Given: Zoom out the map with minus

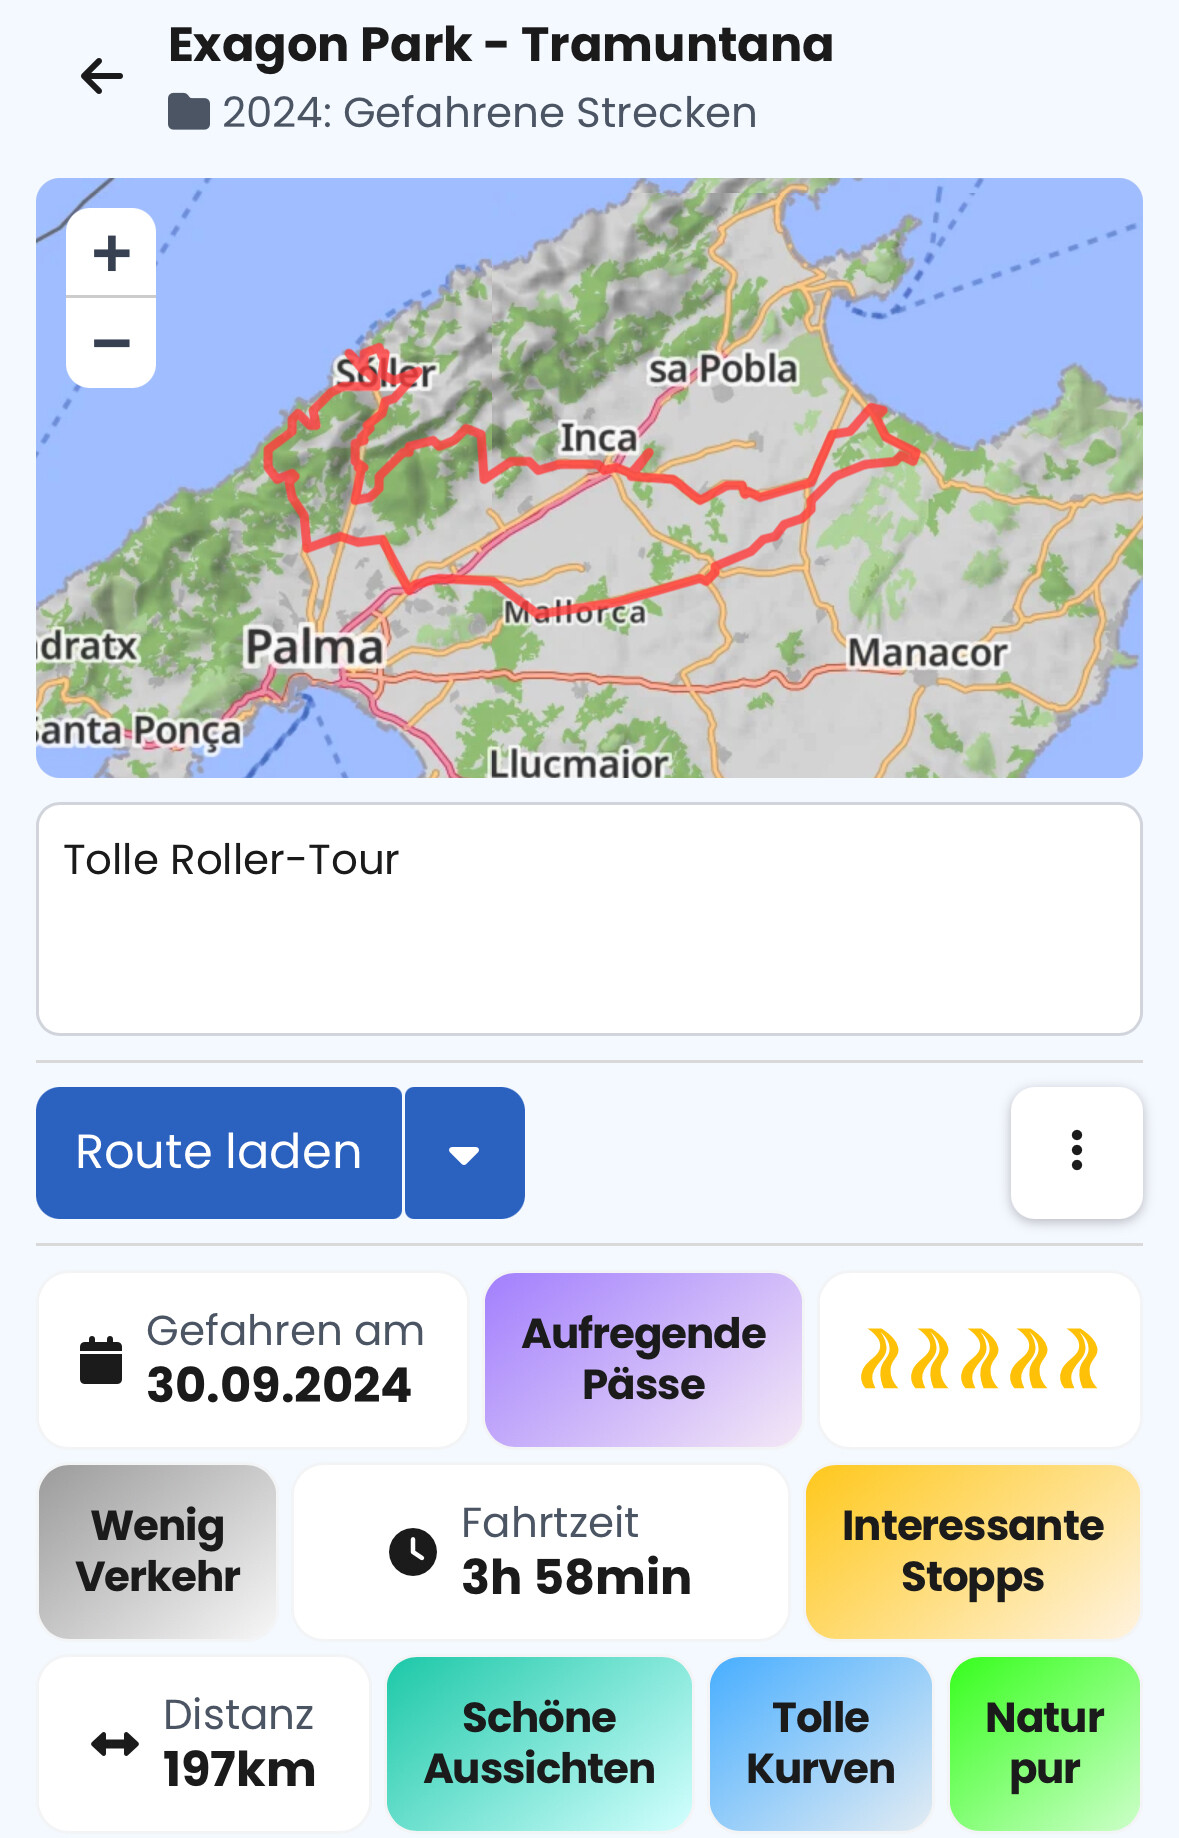Looking at the screenshot, I should [x=111, y=343].
